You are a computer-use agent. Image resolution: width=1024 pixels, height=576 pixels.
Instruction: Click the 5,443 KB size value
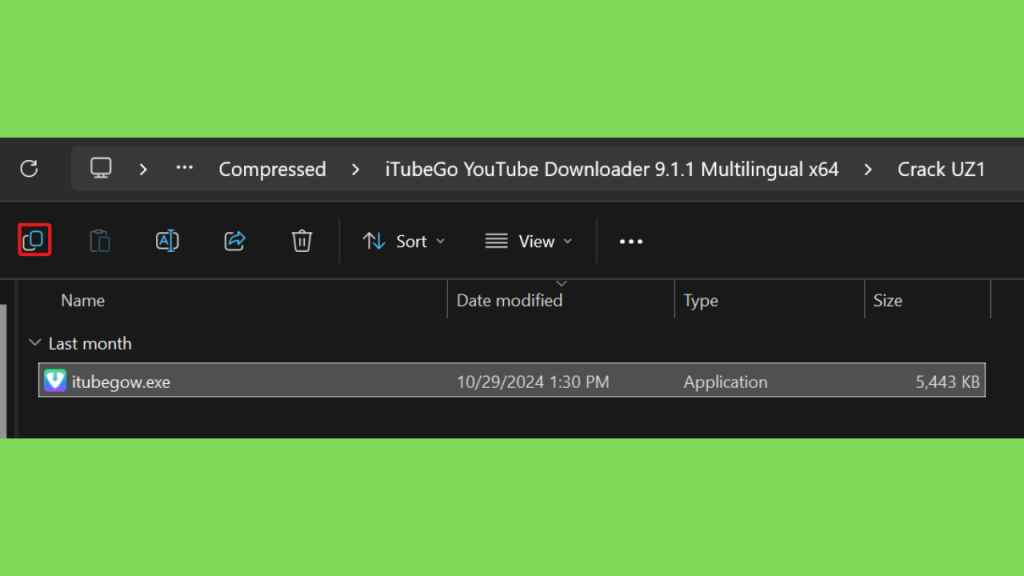tap(947, 382)
